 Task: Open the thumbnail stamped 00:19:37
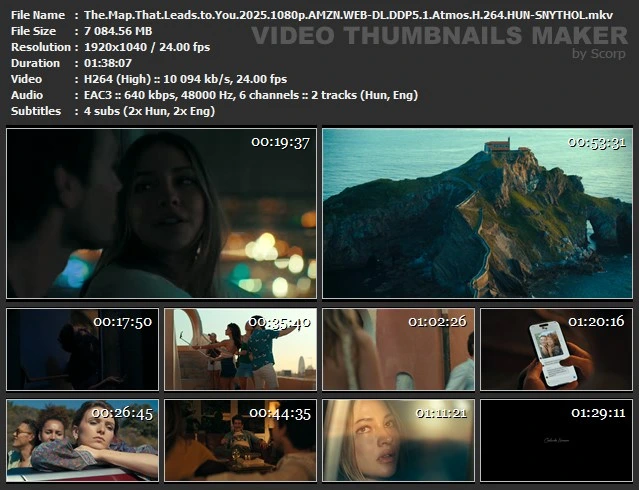pos(161,213)
